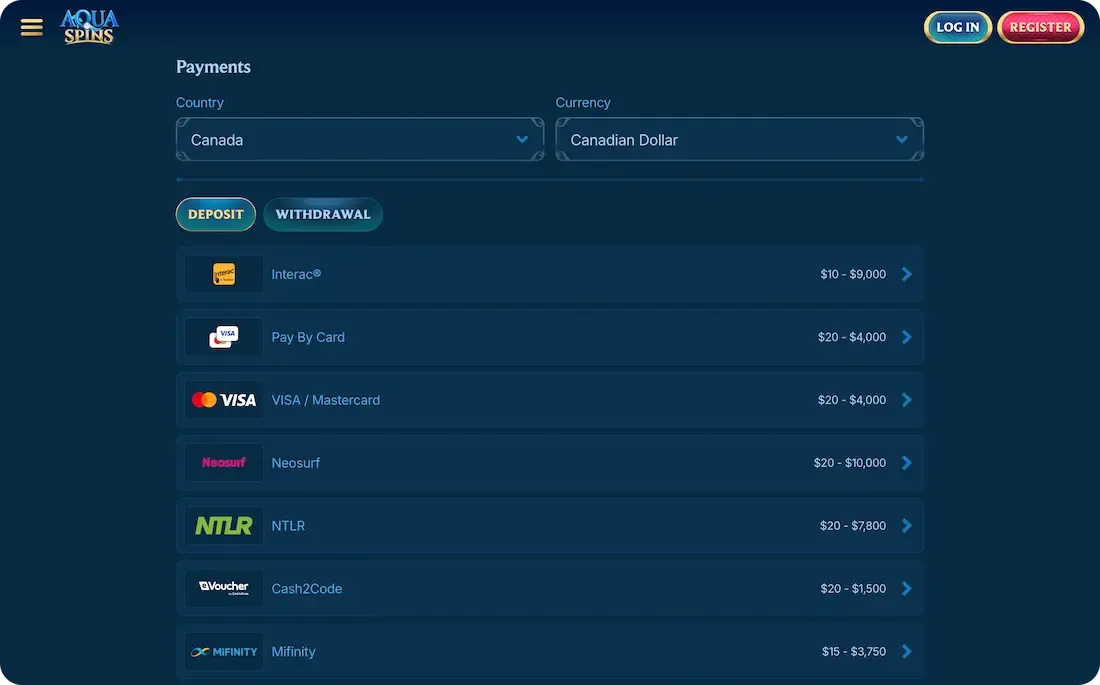Select the Mifinity method name

293,651
